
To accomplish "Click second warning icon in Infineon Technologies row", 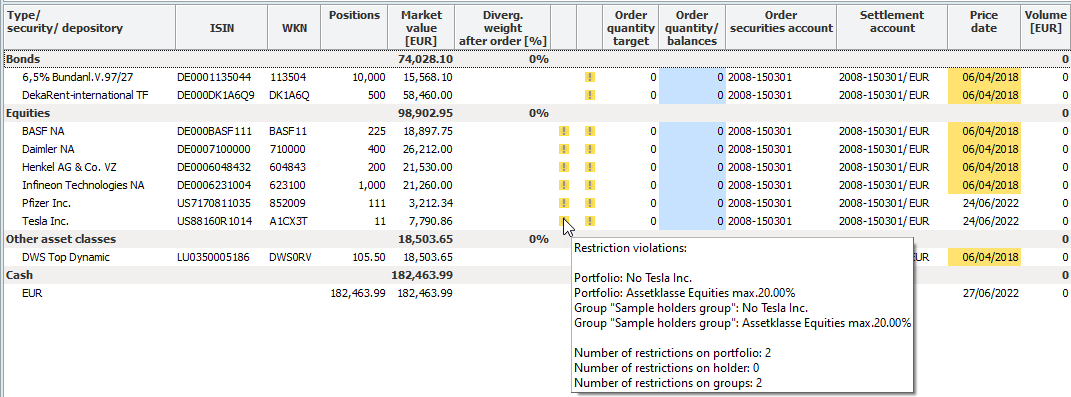I will [590, 185].
